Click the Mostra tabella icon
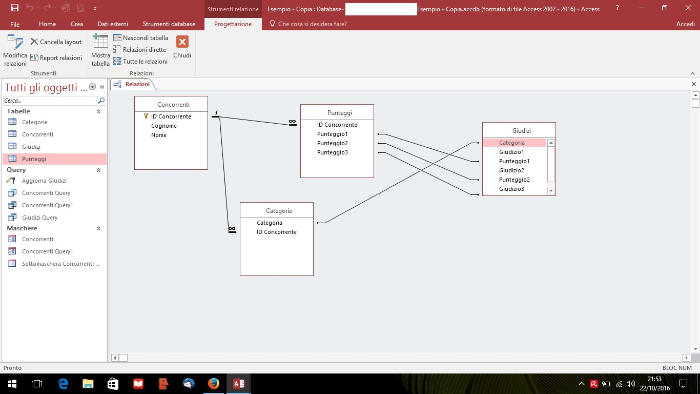Image resolution: width=700 pixels, height=394 pixels. [x=100, y=41]
